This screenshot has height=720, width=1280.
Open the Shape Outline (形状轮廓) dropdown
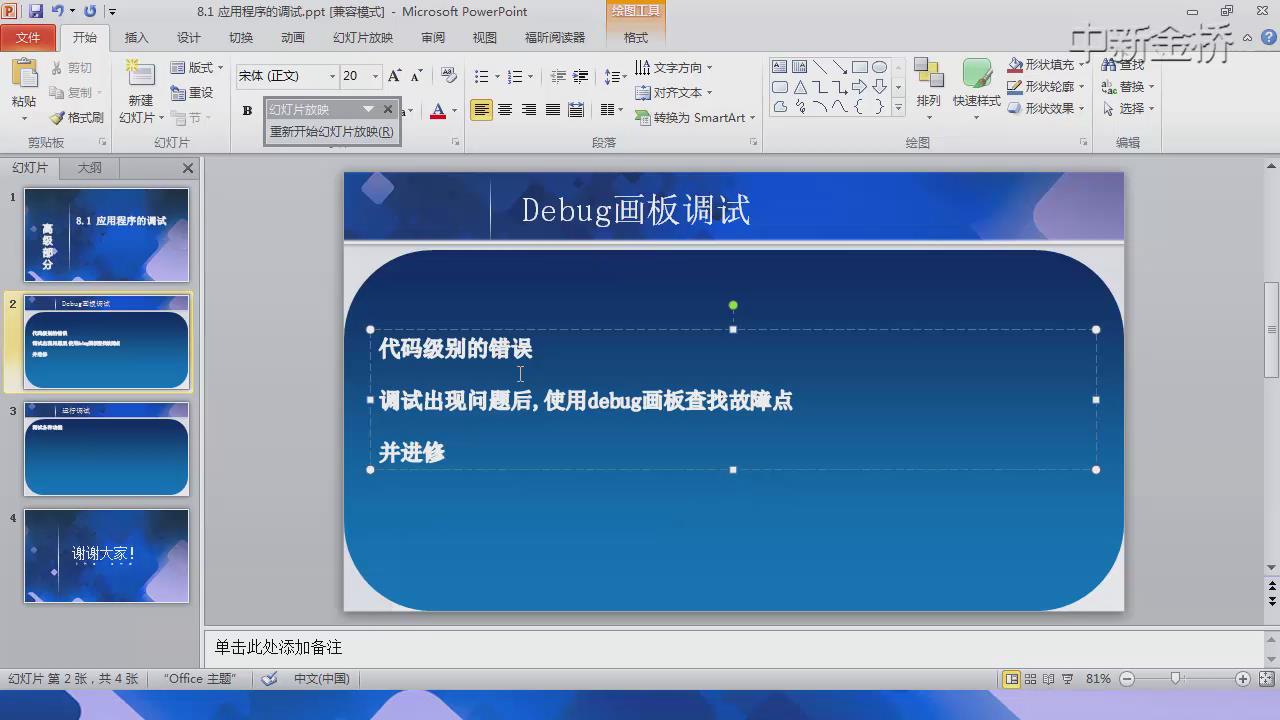[1046, 87]
